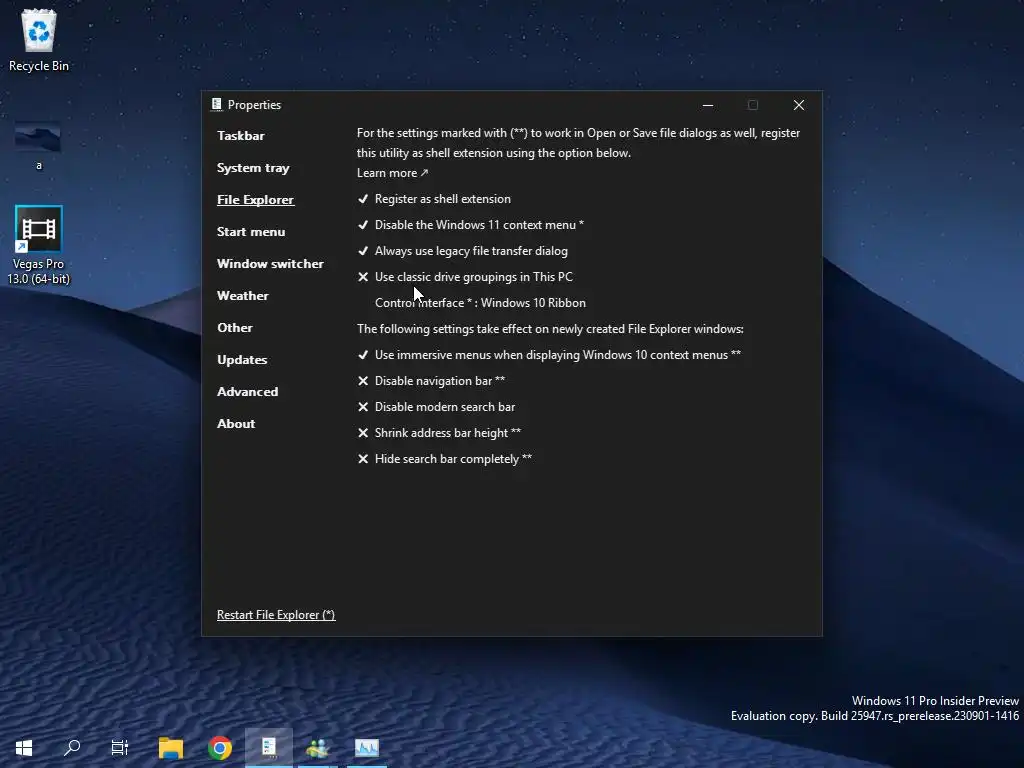1024x768 pixels.
Task: Select the Properties app taskbar icon
Action: (269, 748)
